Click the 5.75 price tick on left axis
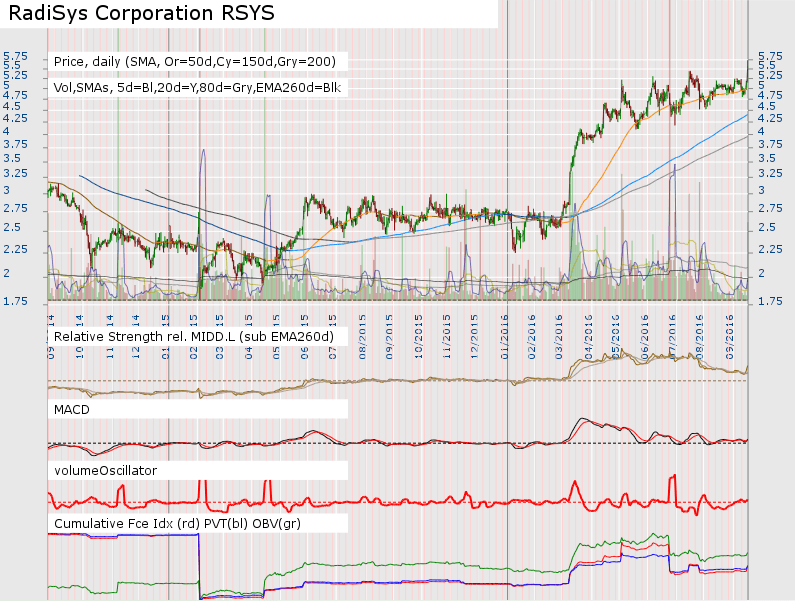The height and width of the screenshot is (601, 795). [14, 56]
